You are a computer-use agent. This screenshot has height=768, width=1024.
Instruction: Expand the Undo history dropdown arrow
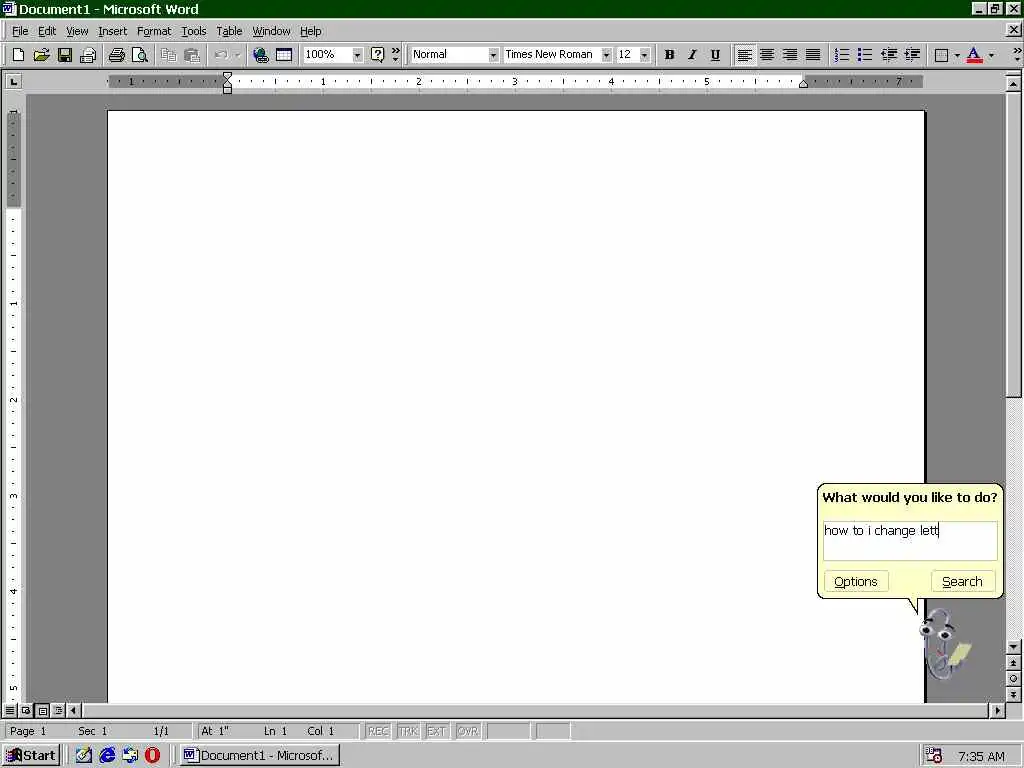click(238, 55)
